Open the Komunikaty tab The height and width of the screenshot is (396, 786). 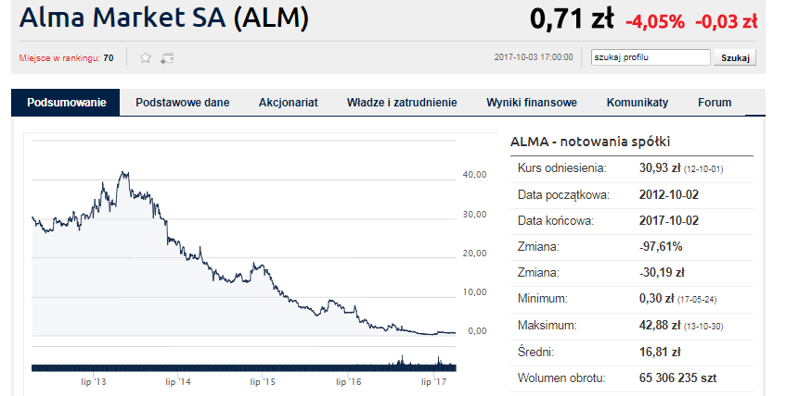pyautogui.click(x=637, y=103)
